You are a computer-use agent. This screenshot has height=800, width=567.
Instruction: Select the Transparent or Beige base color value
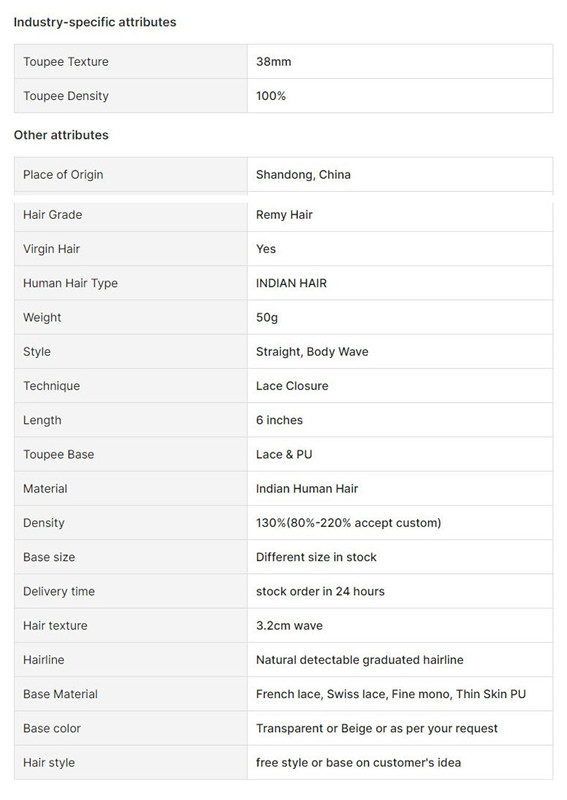(377, 729)
